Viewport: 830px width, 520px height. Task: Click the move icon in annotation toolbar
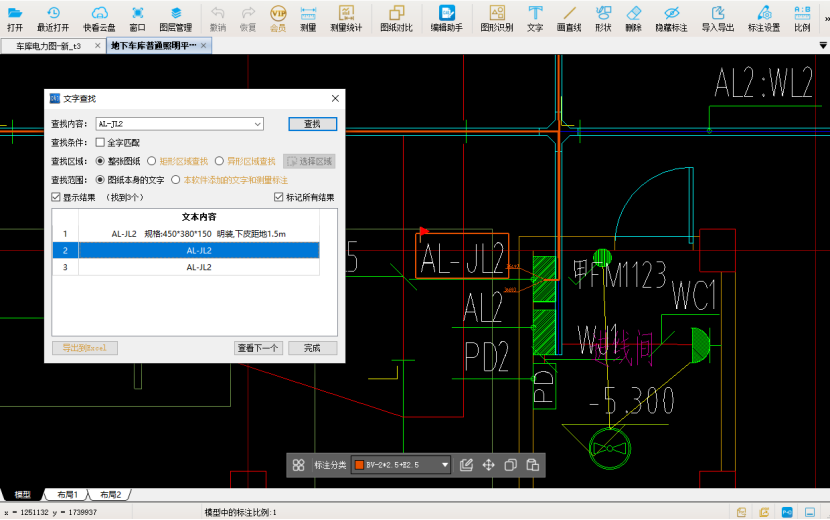pos(489,465)
